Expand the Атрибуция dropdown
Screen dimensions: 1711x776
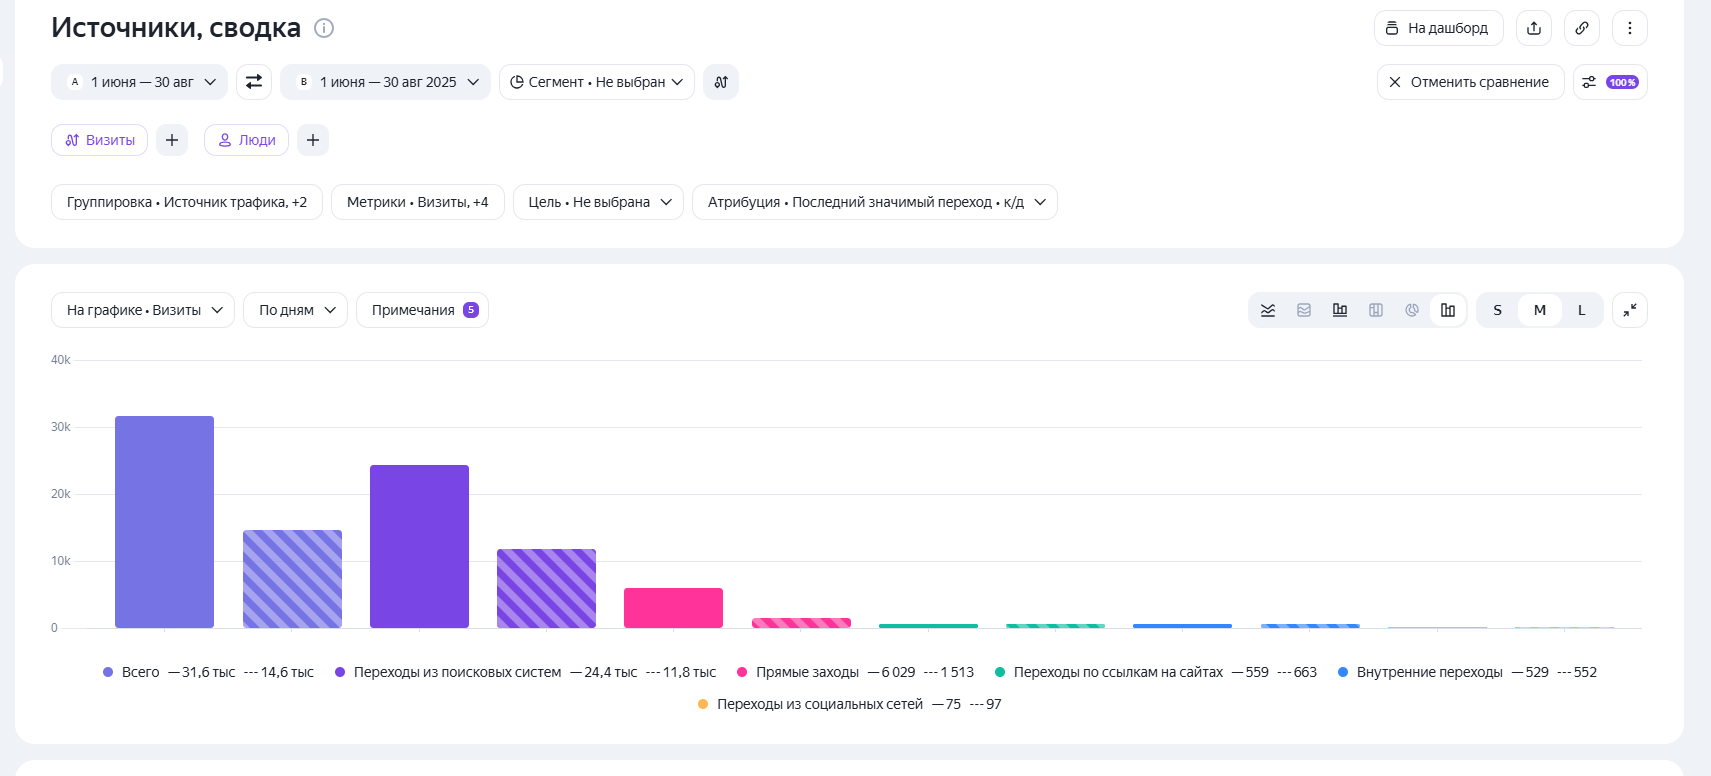(x=875, y=202)
